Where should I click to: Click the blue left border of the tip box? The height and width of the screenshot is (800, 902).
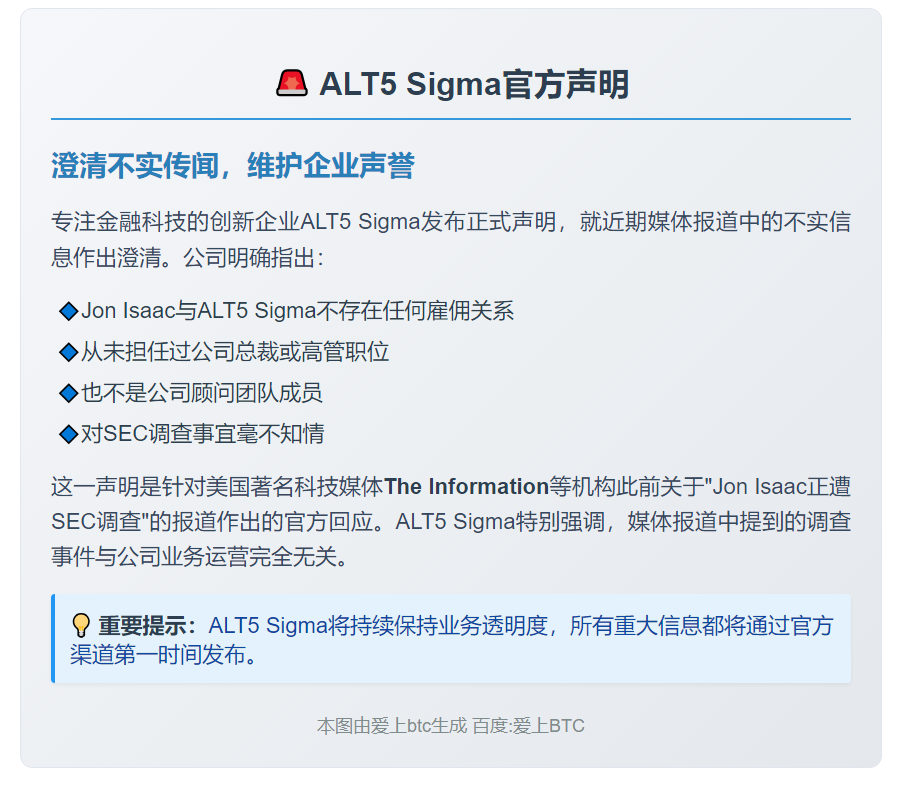pos(53,639)
